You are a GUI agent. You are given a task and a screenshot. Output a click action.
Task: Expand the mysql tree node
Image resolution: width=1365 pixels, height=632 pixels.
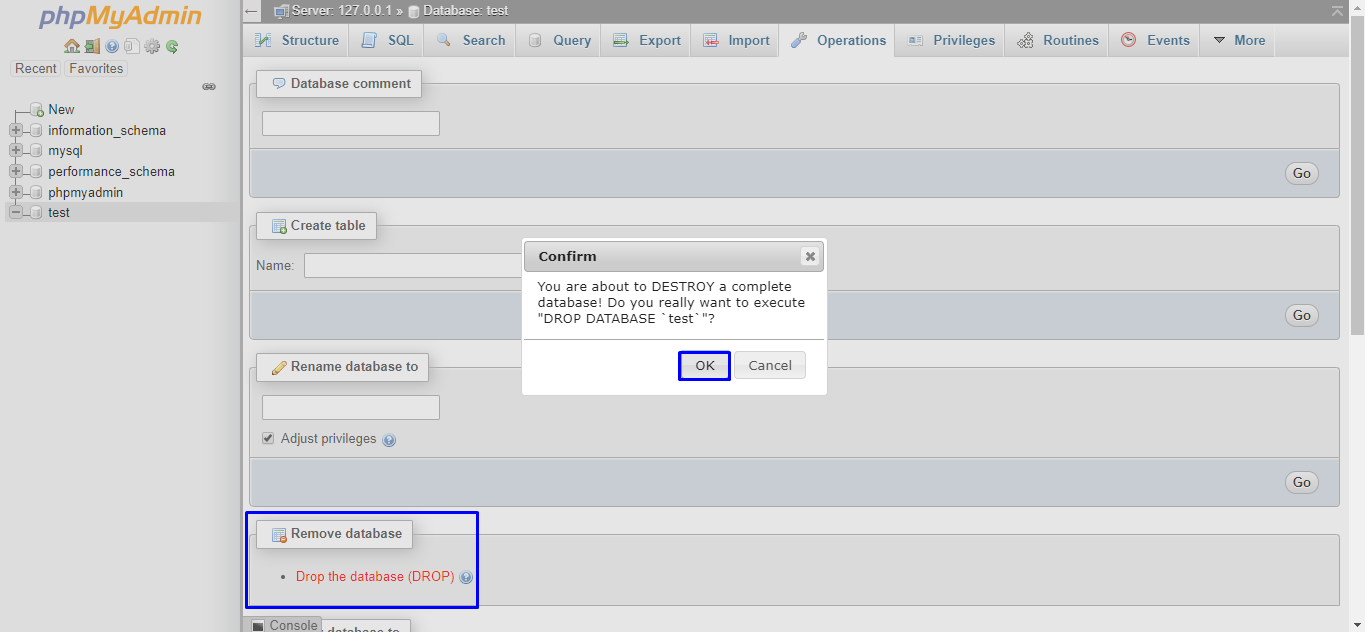[15, 151]
